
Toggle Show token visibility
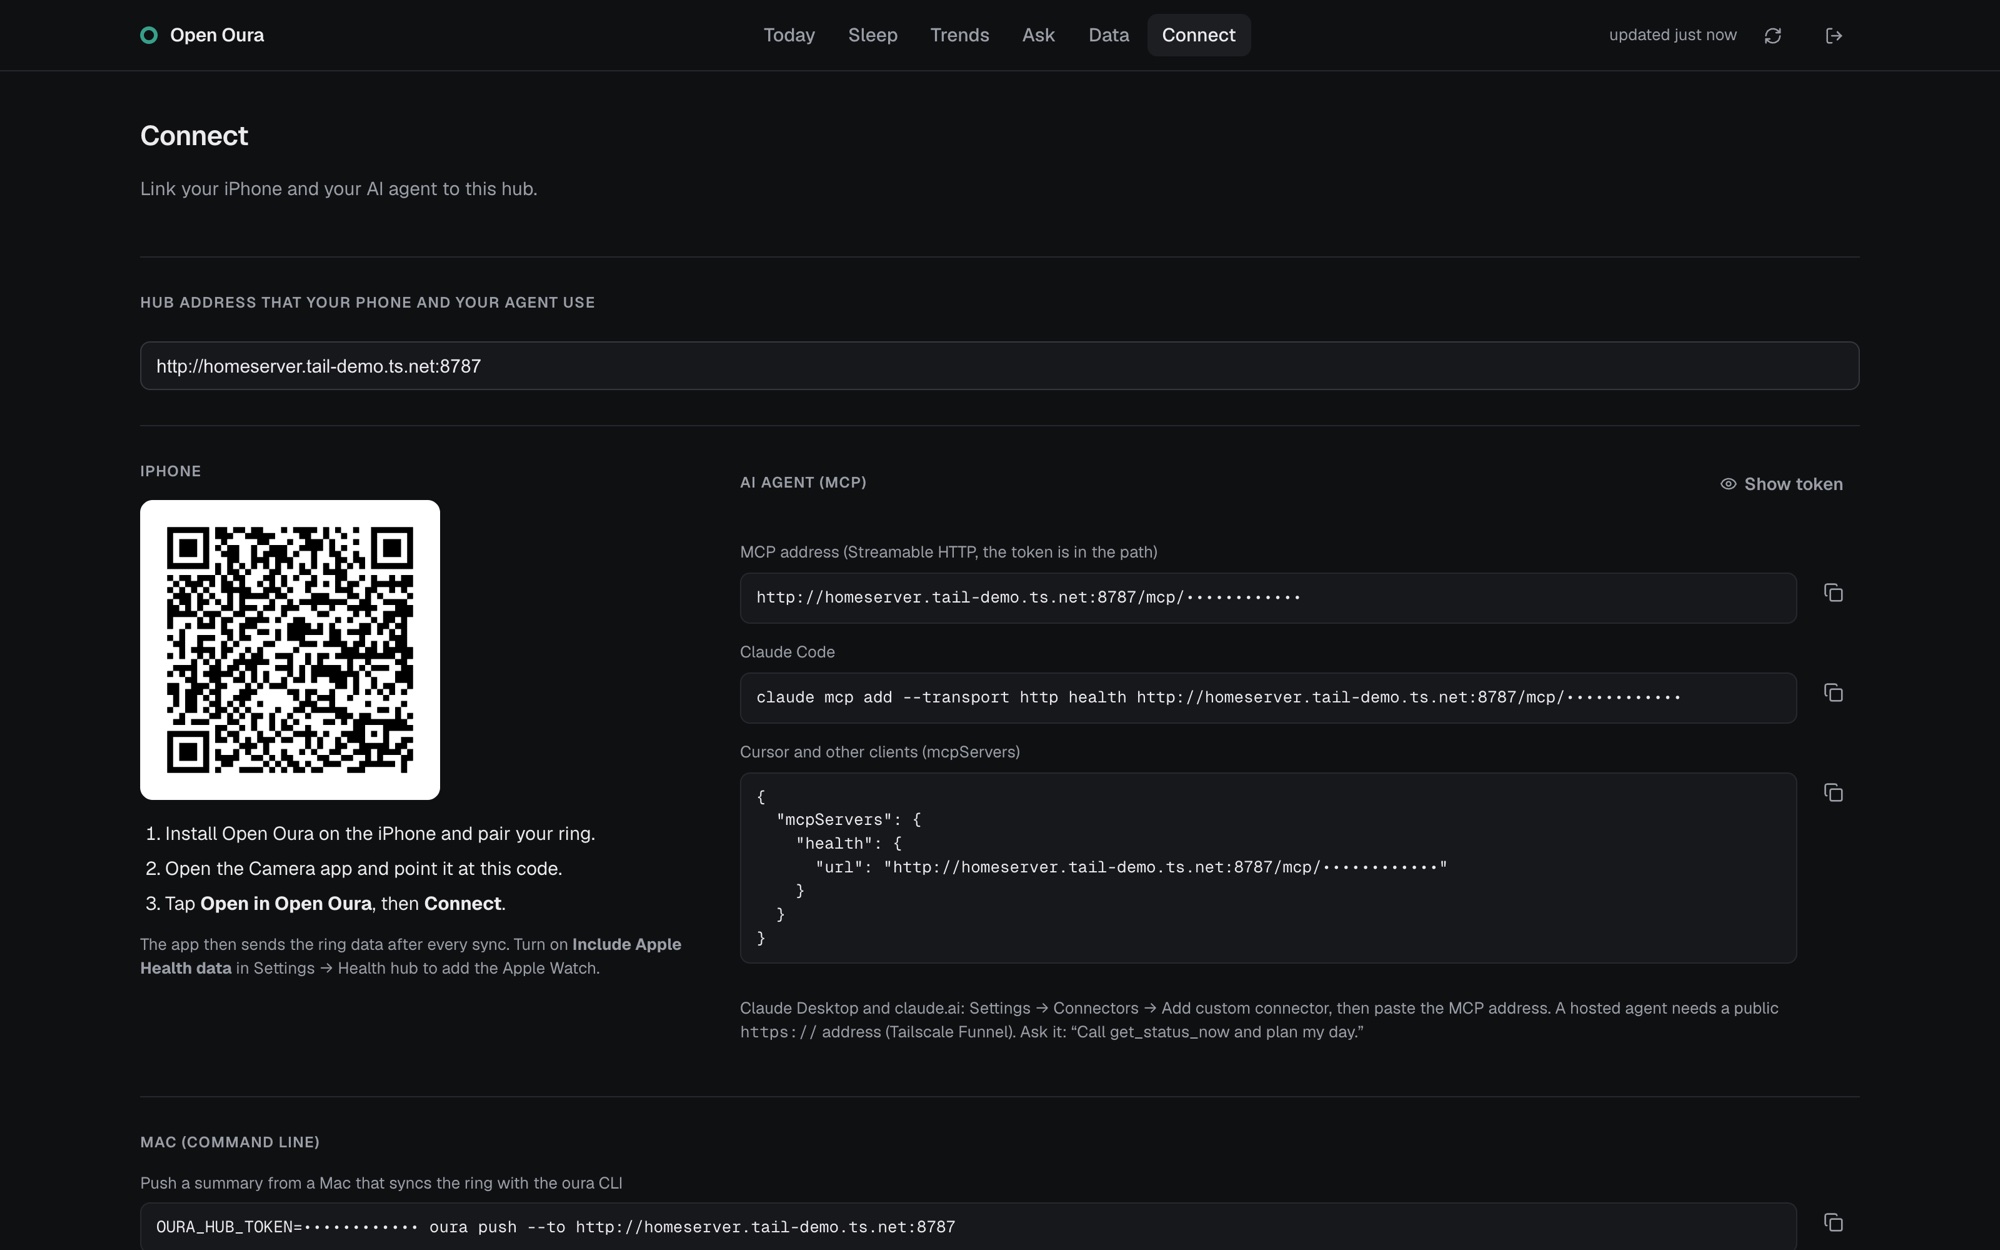click(1781, 484)
